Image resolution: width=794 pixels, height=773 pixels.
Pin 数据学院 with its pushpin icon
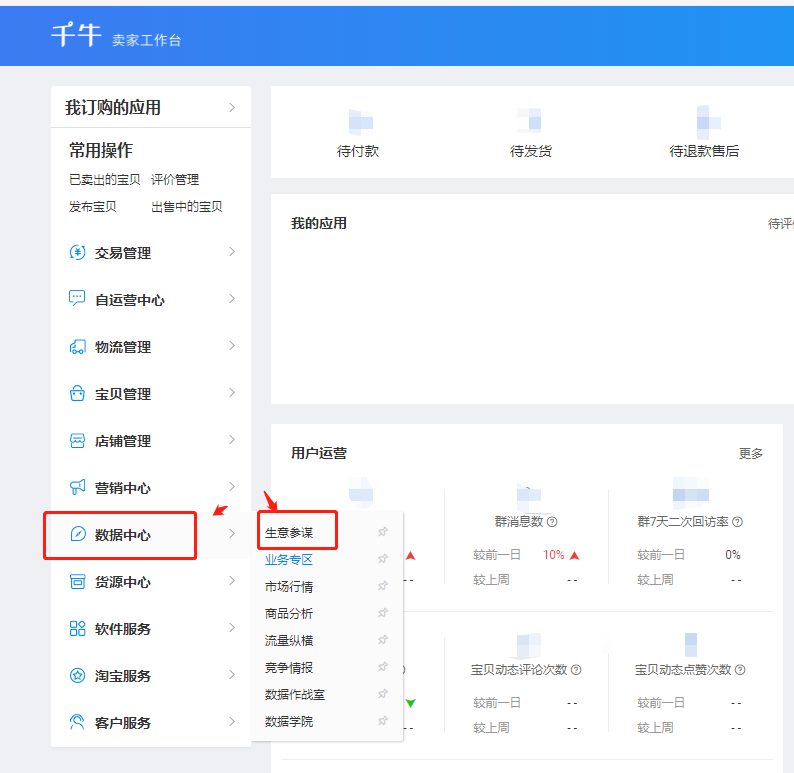click(383, 720)
